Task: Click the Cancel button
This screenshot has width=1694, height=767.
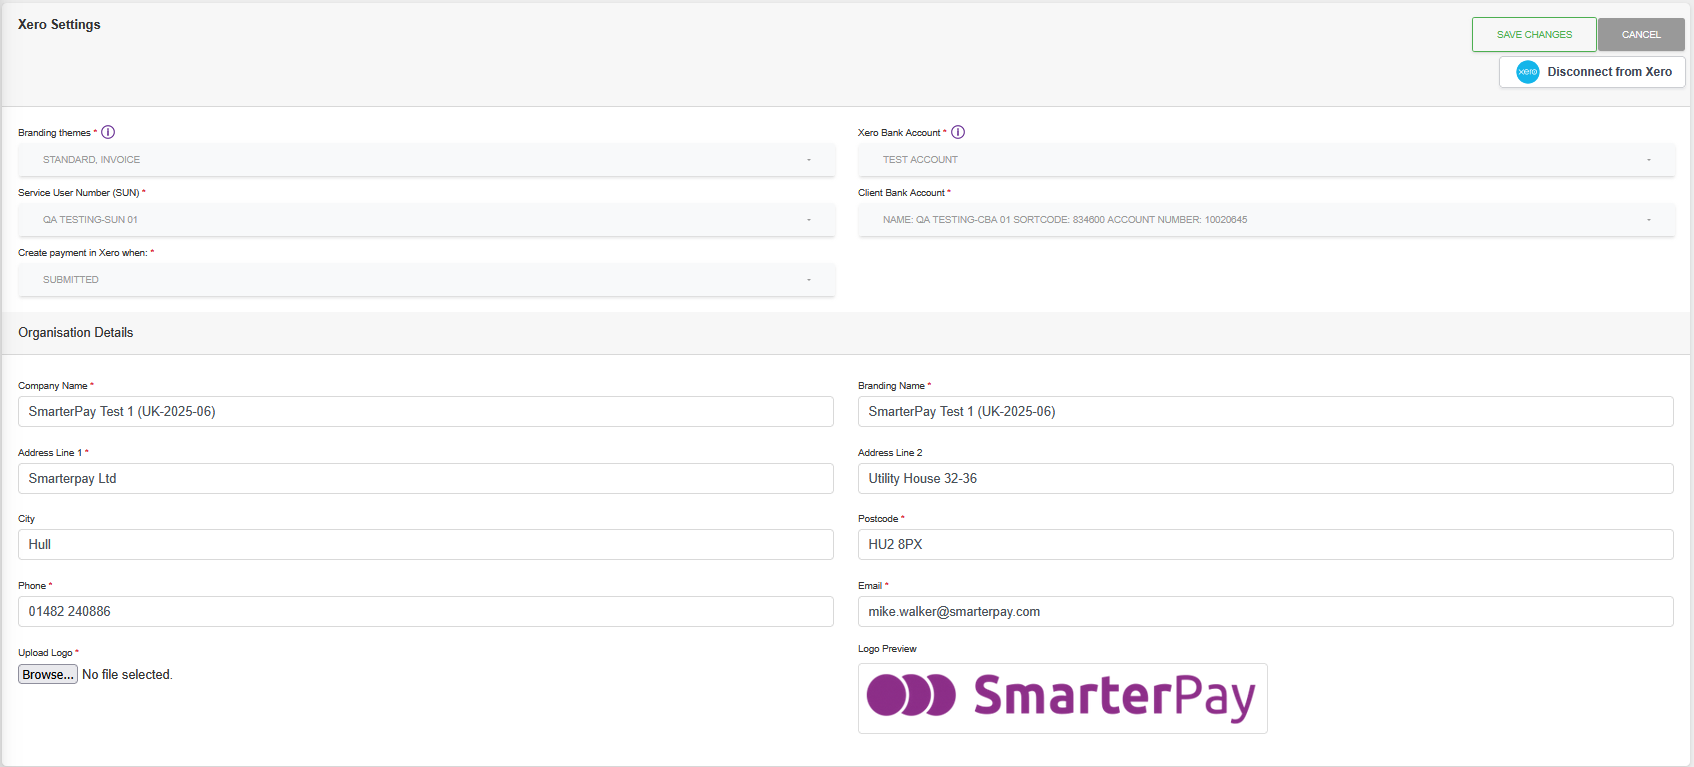Action: 1640,35
